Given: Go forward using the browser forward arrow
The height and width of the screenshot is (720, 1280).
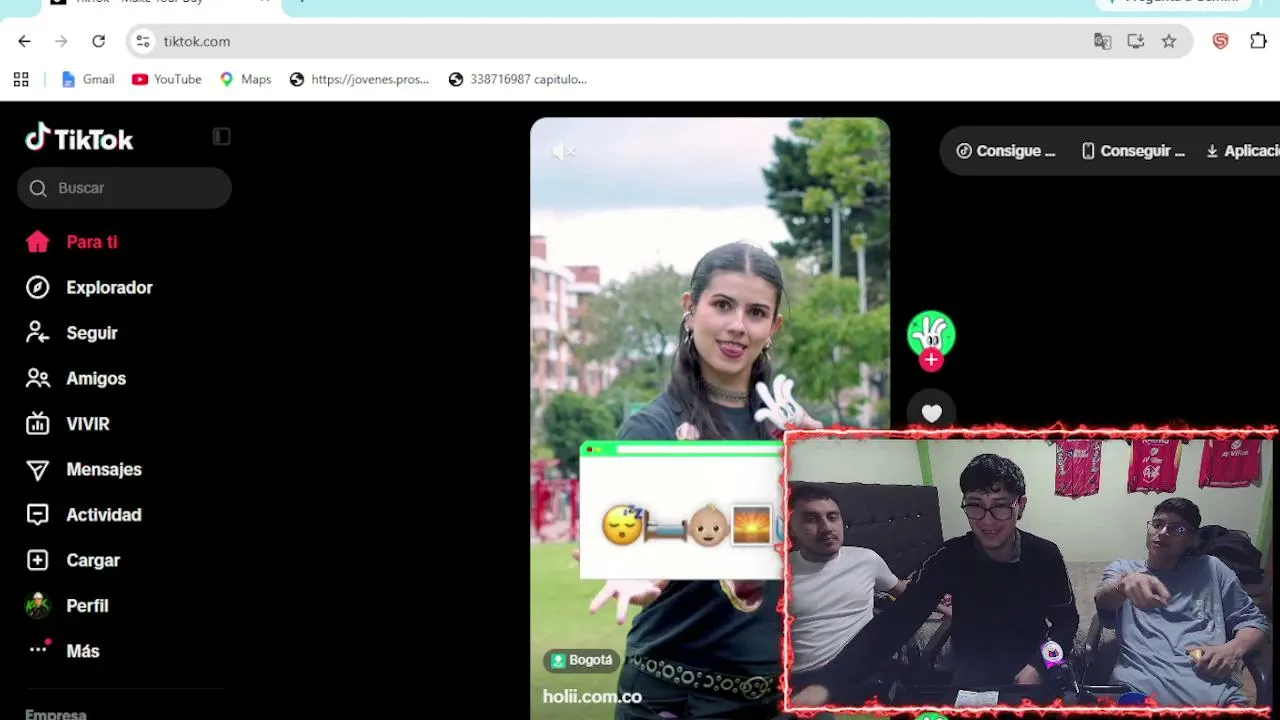Looking at the screenshot, I should (x=61, y=41).
